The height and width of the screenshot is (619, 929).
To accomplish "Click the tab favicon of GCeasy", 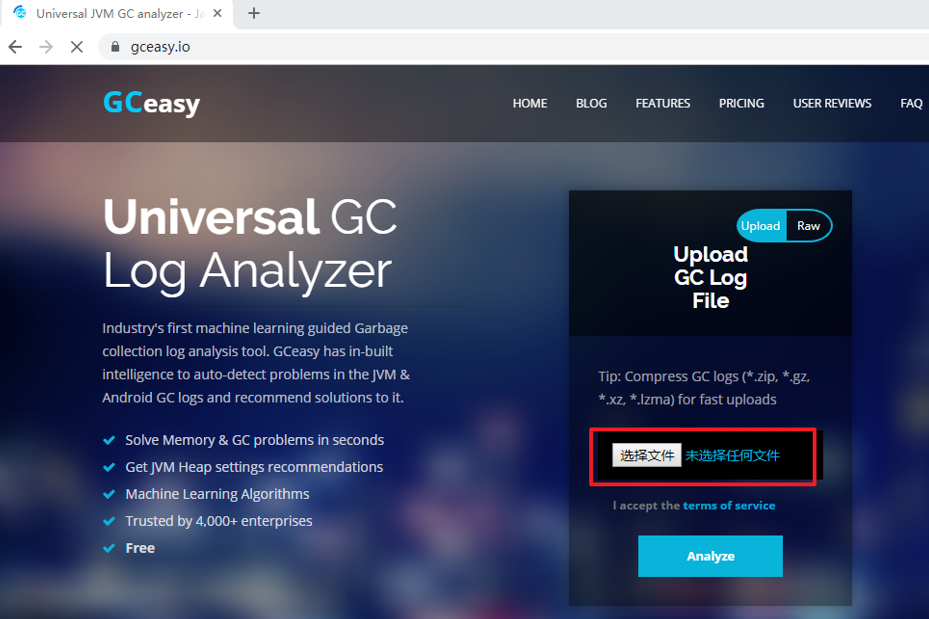I will tap(20, 12).
